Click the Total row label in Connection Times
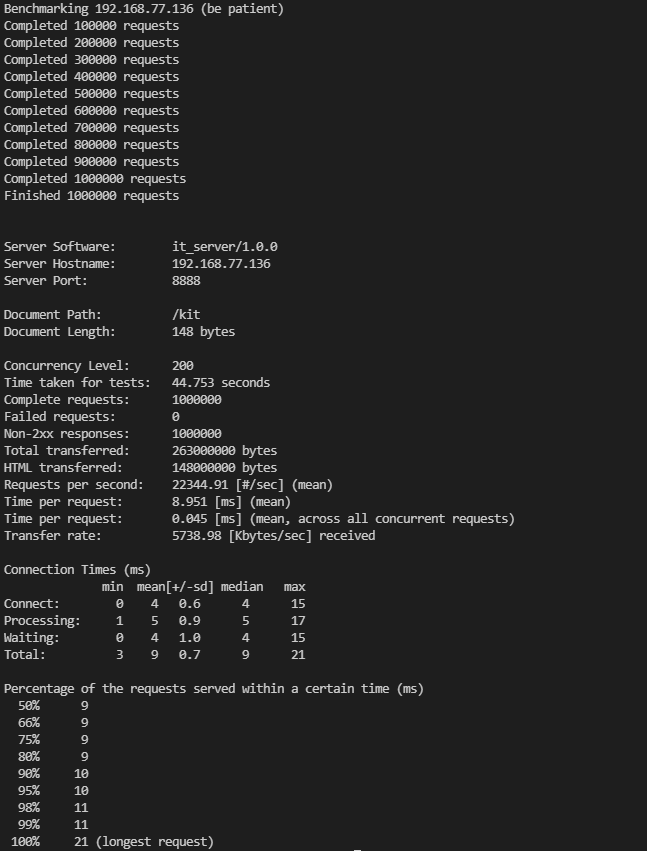This screenshot has width=647, height=851. 24,655
